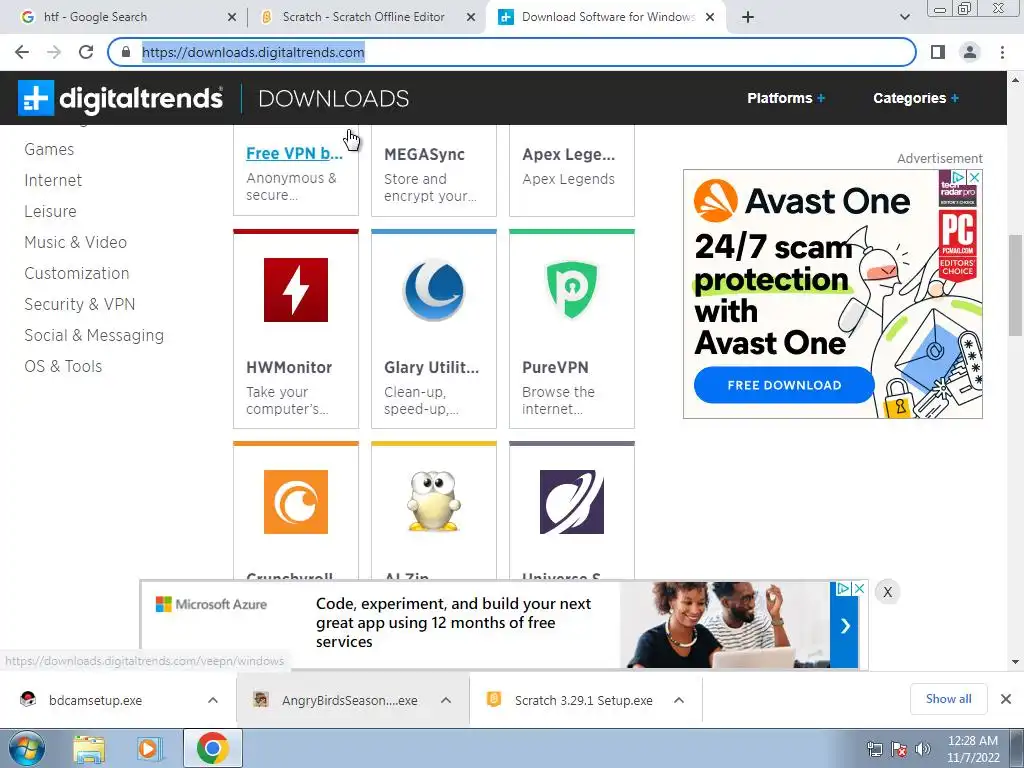
Task: Click the page vertical scrollbar thumb
Action: [1016, 285]
